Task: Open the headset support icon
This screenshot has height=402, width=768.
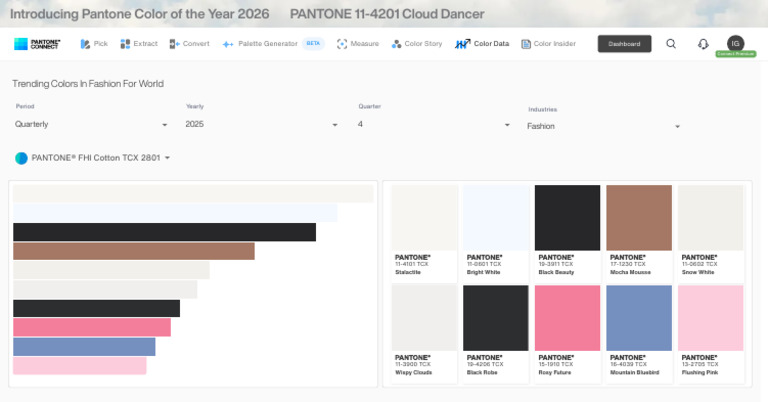Action: [703, 44]
